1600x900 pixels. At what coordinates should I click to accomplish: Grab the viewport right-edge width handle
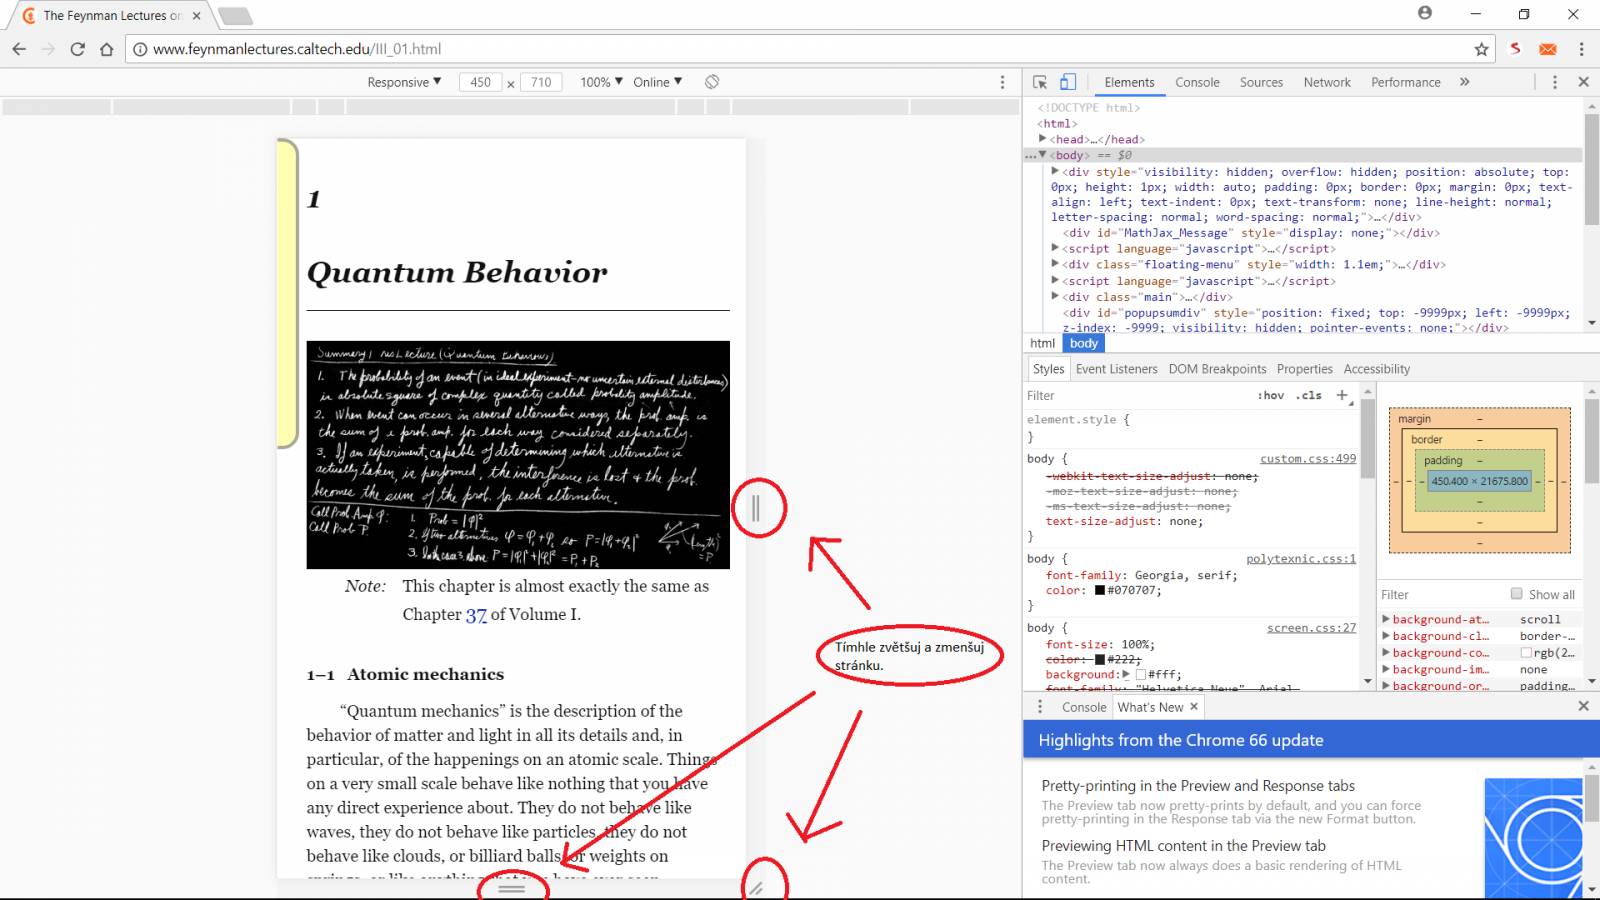(756, 508)
